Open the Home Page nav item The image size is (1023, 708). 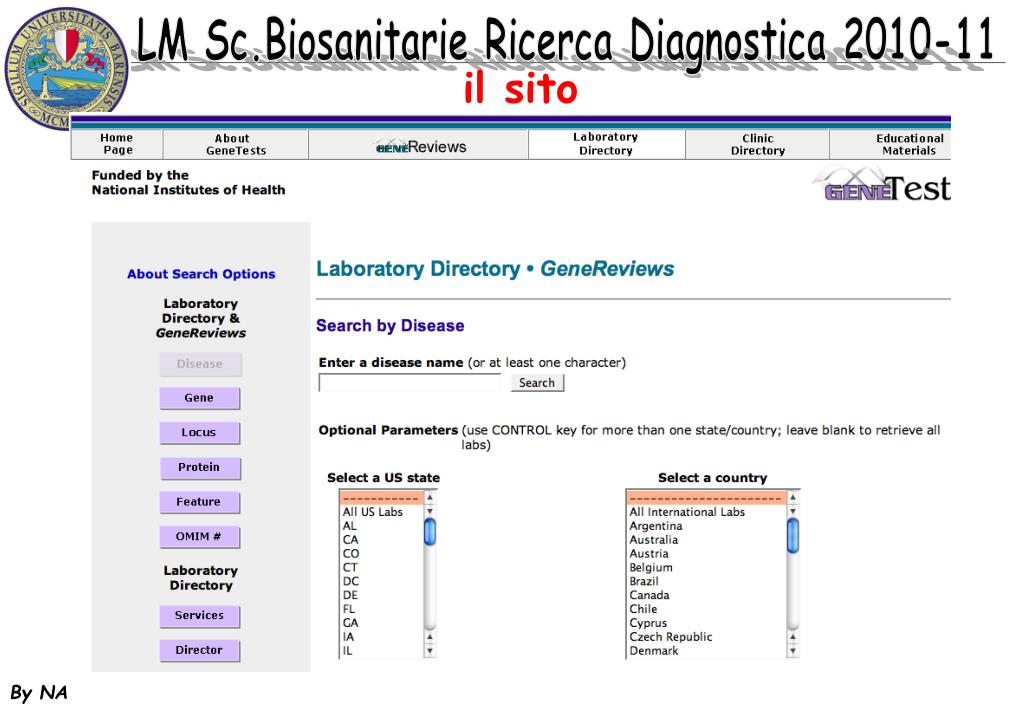pyautogui.click(x=117, y=144)
